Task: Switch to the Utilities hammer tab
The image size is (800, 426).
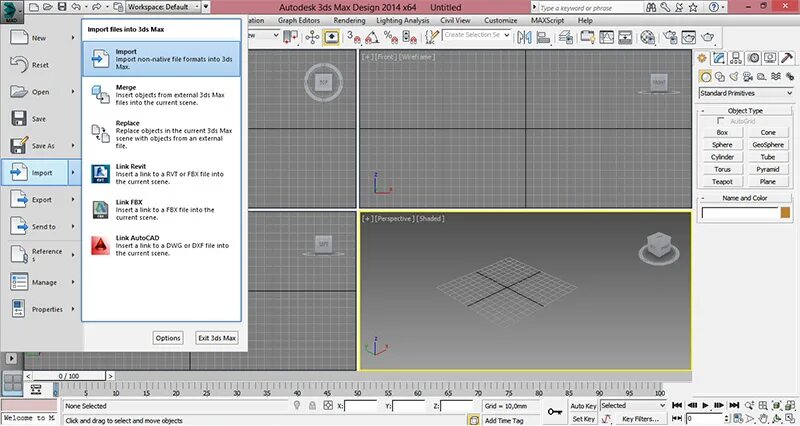Action: click(787, 58)
